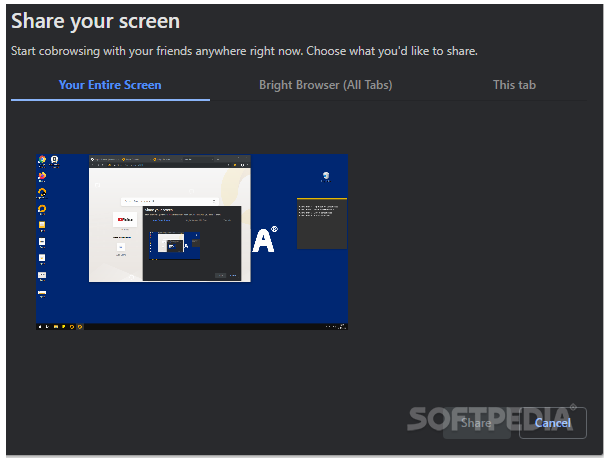
Task: Switch to Bright Browser (All Tabs) tab
Action: click(x=325, y=85)
